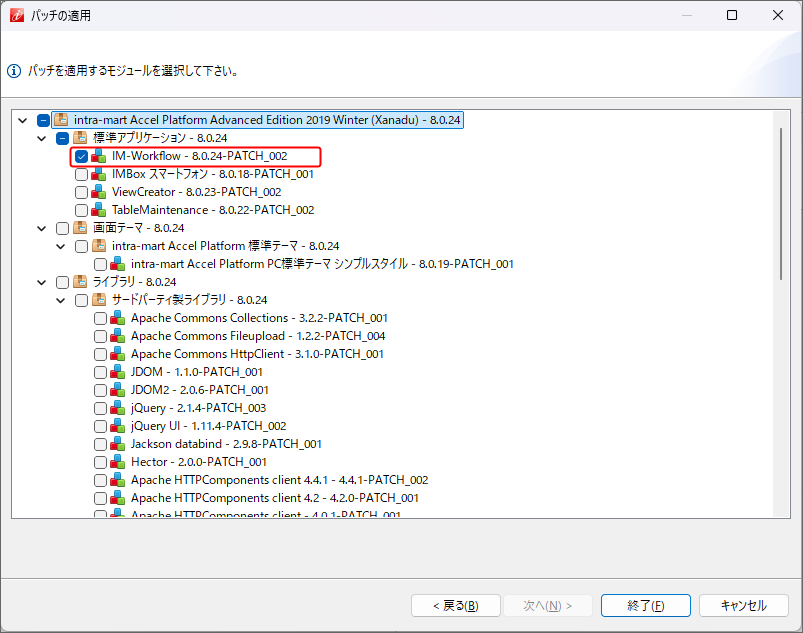Click the package icon beside 画面テーマ

click(x=80, y=228)
